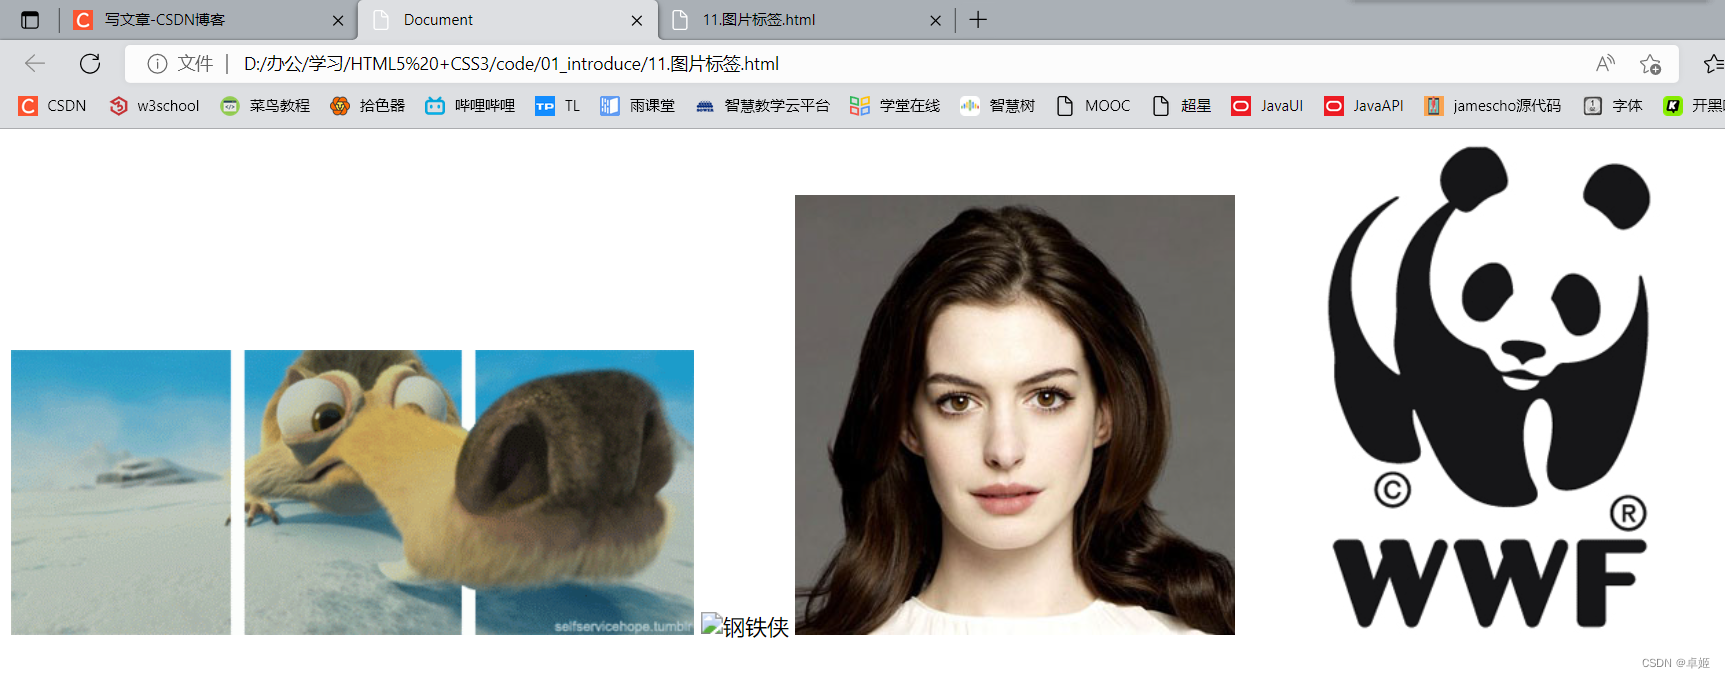This screenshot has width=1725, height=678.
Task: Click the address bar URL field
Action: 900,64
